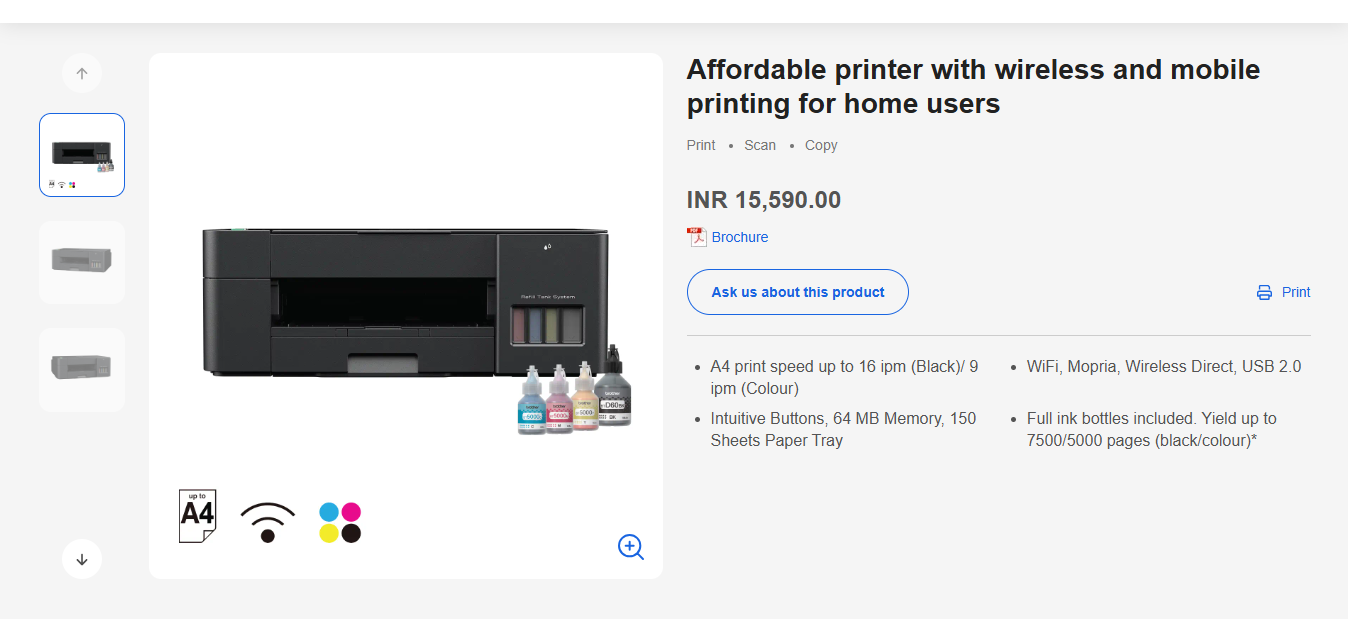1348x632 pixels.
Task: Click the Print link on the right
Action: 1295,291
